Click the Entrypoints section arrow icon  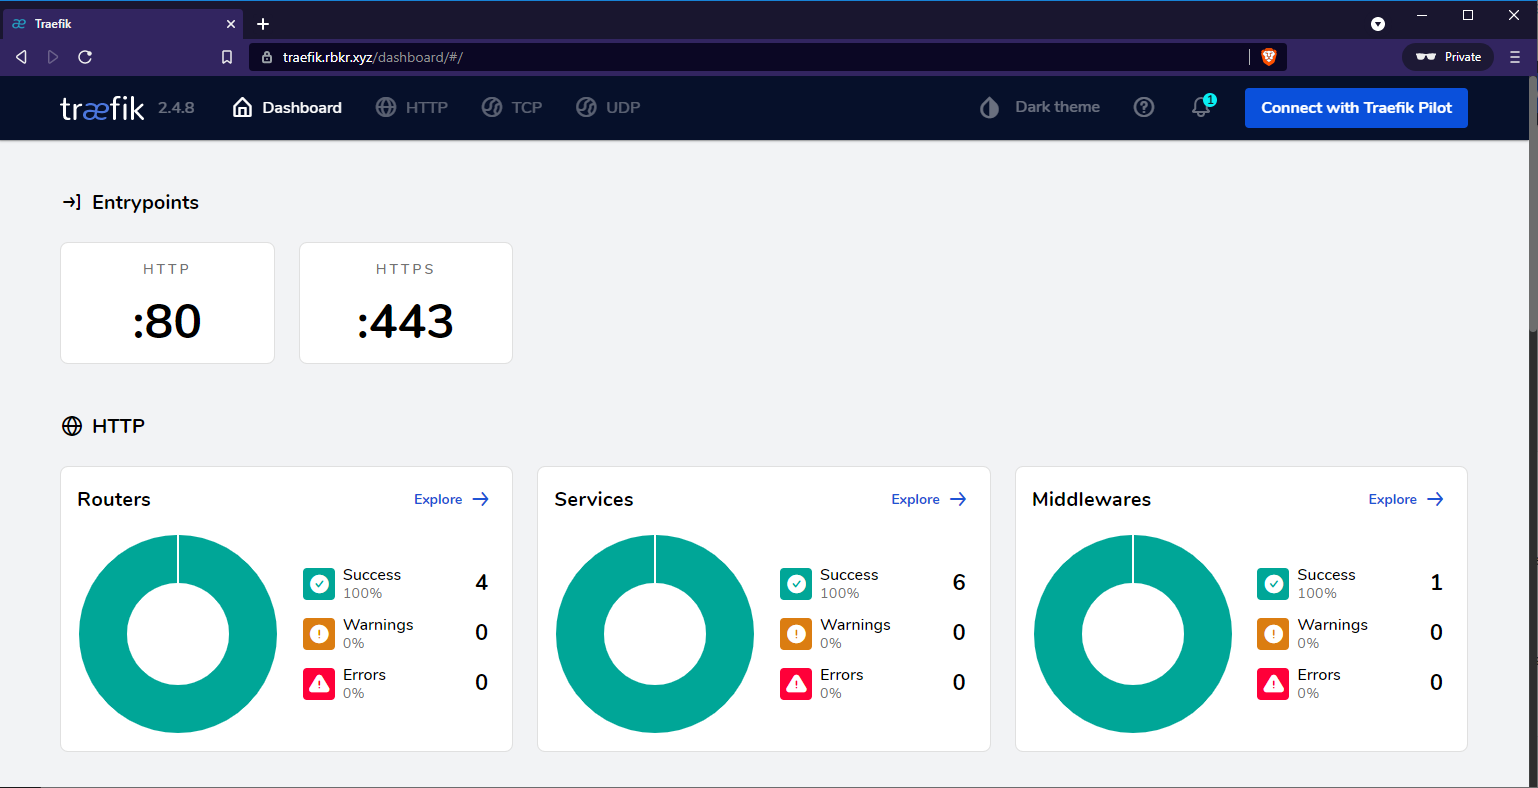tap(72, 202)
